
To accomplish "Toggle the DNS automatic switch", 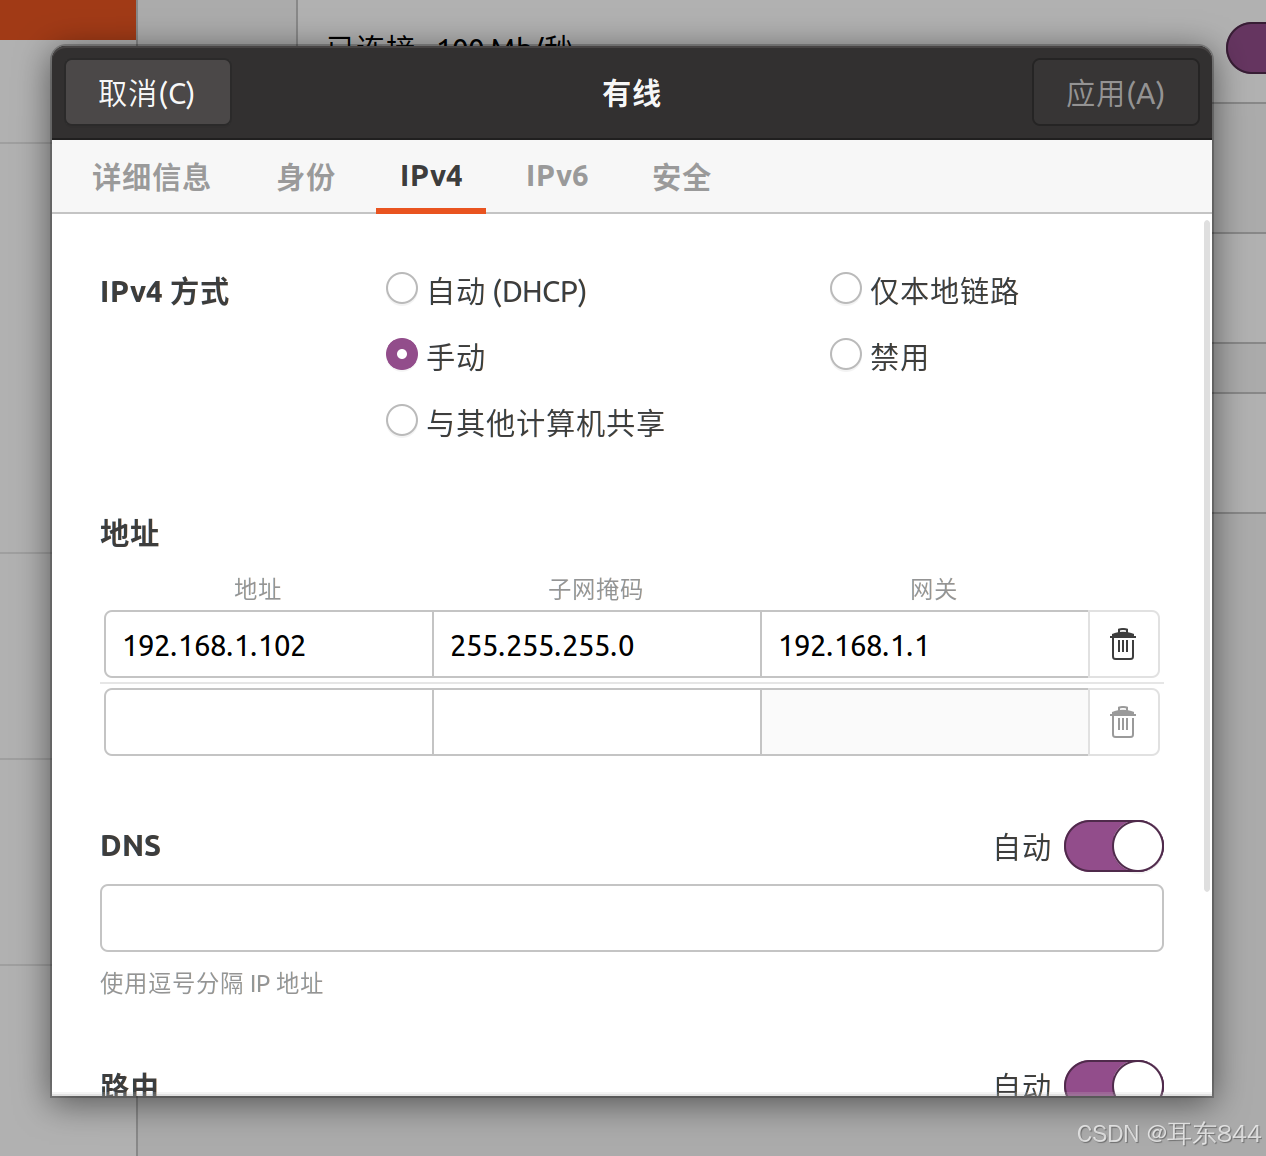I will pos(1114,846).
